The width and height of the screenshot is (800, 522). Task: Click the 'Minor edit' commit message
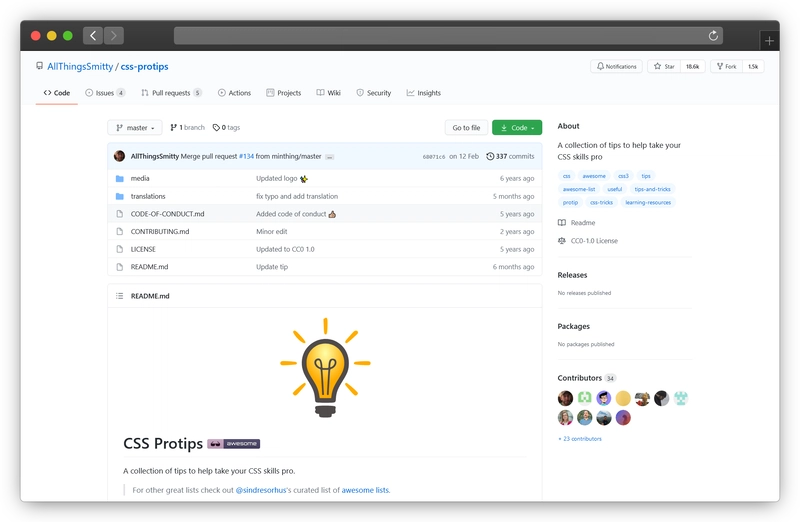[x=271, y=232]
